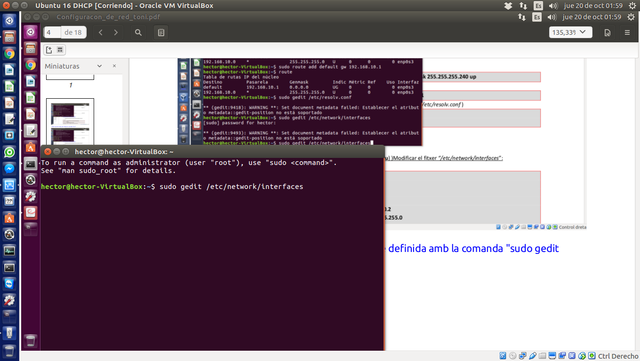Open Files in the purple VM launcher
The height and width of the screenshot is (361, 640).
pos(31,49)
